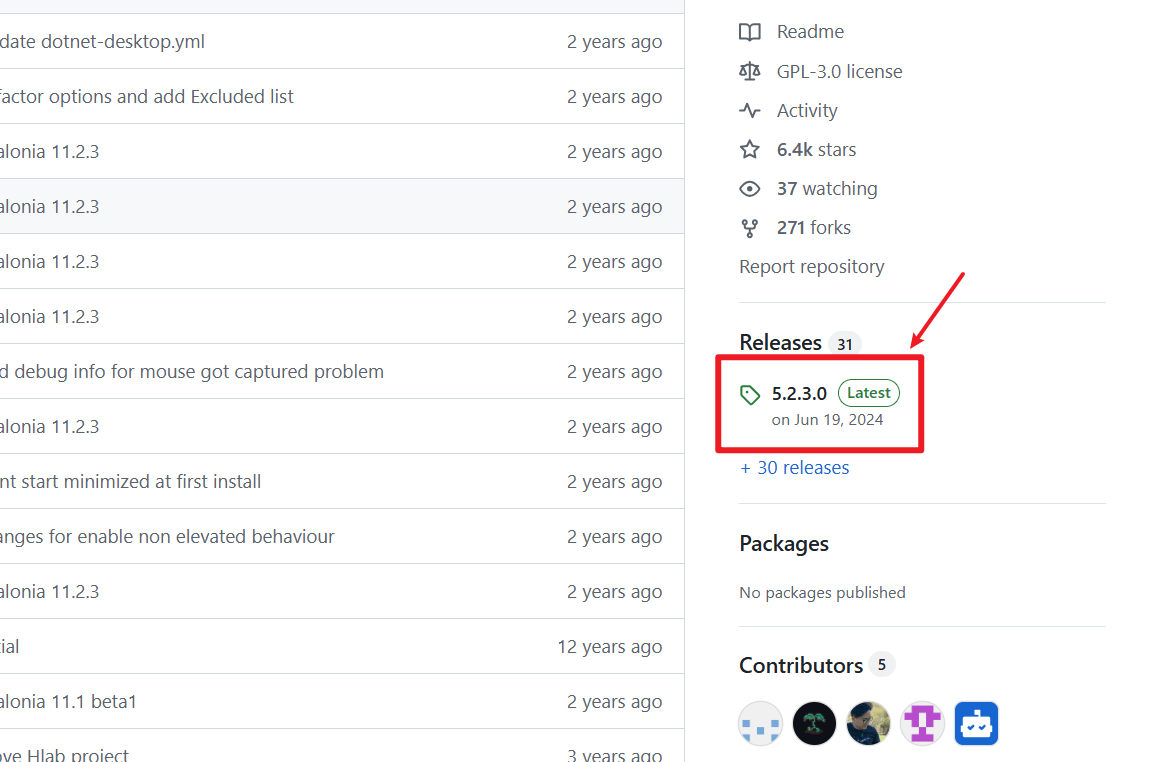Click the green Latest badge
Screen dimensions: 1160x762
(869, 393)
